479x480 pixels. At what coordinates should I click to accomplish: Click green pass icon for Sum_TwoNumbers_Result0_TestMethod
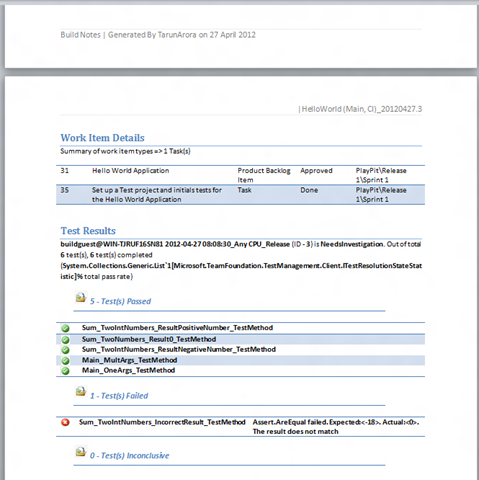[66, 340]
